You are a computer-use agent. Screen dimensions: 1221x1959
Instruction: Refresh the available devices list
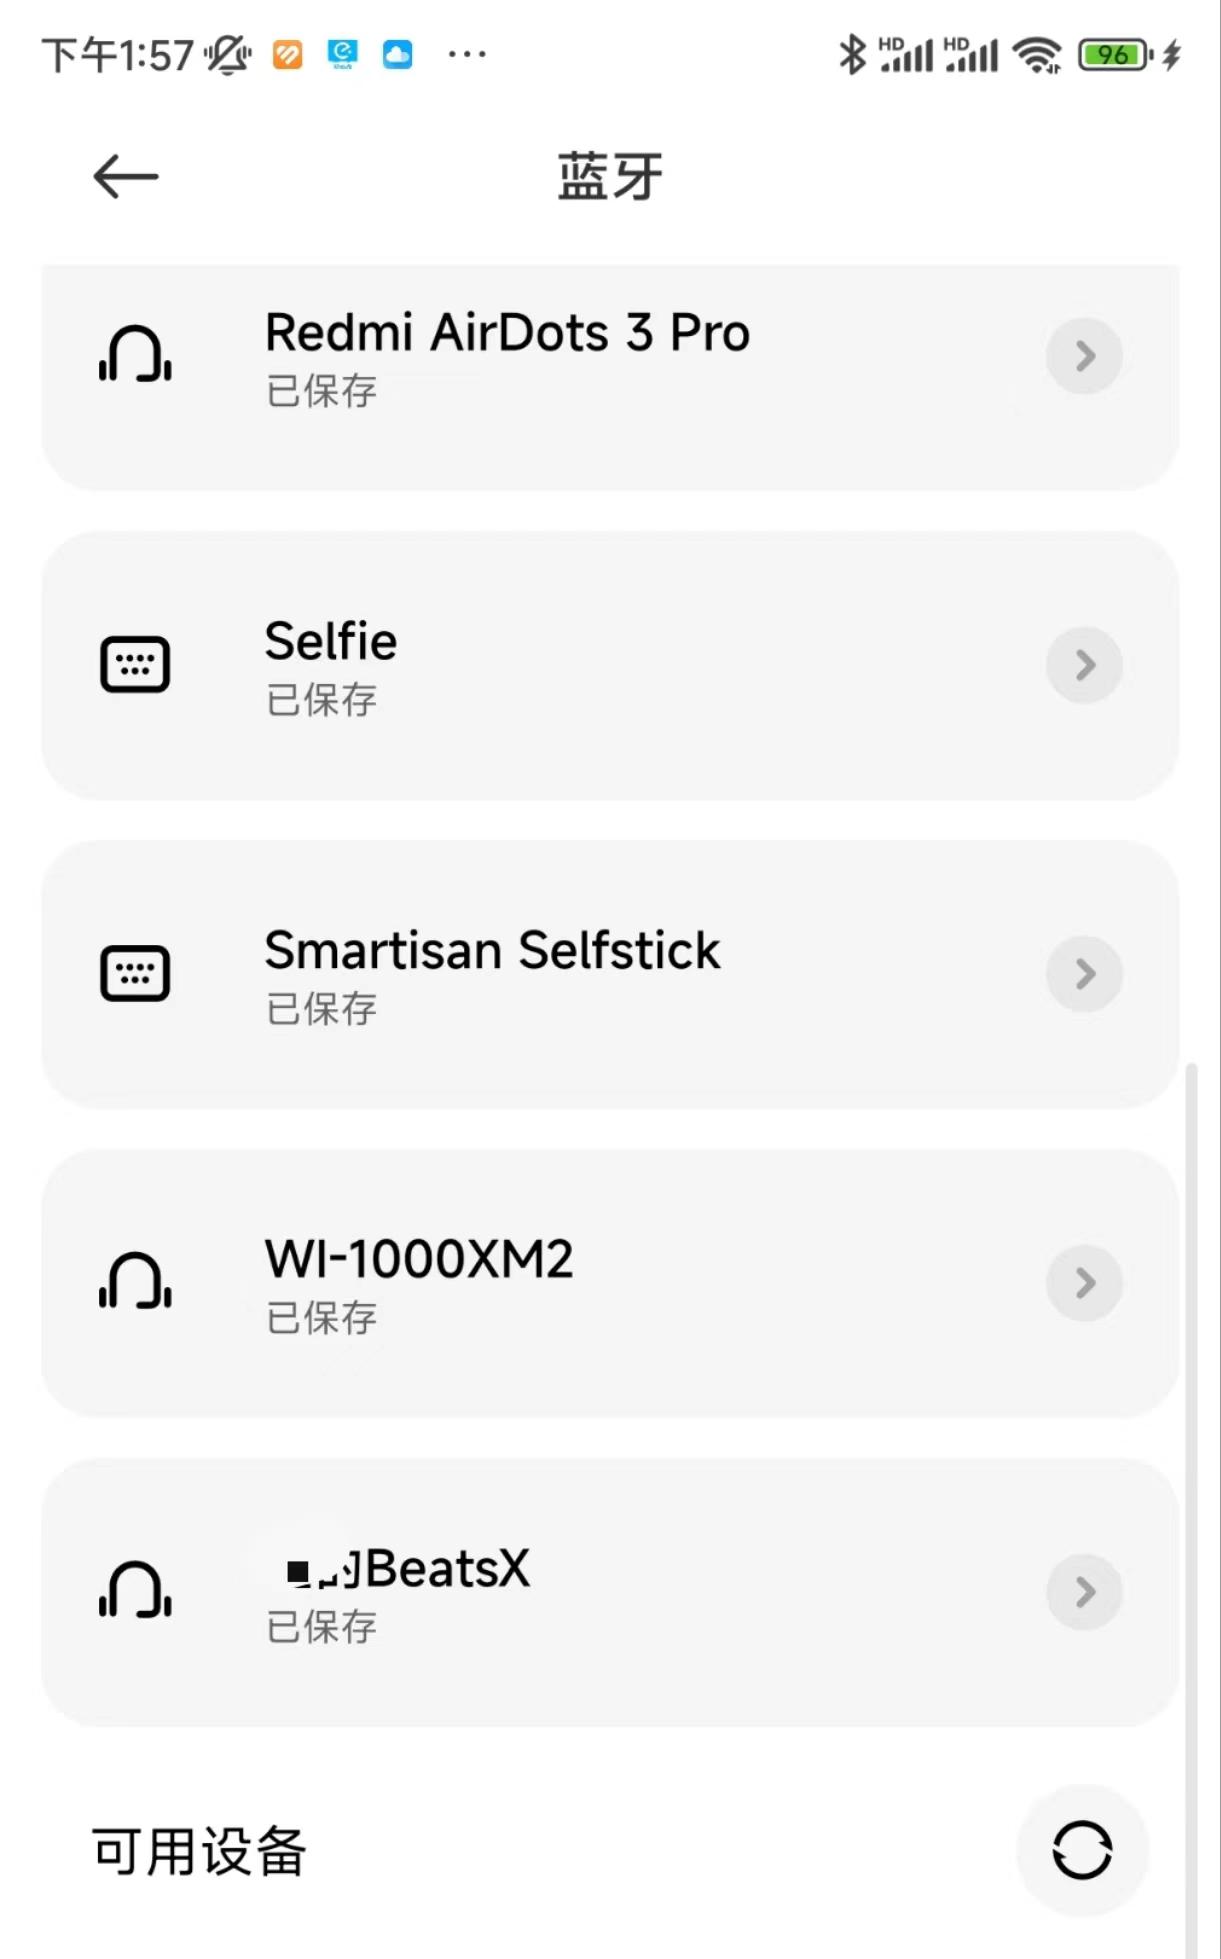(1082, 1850)
